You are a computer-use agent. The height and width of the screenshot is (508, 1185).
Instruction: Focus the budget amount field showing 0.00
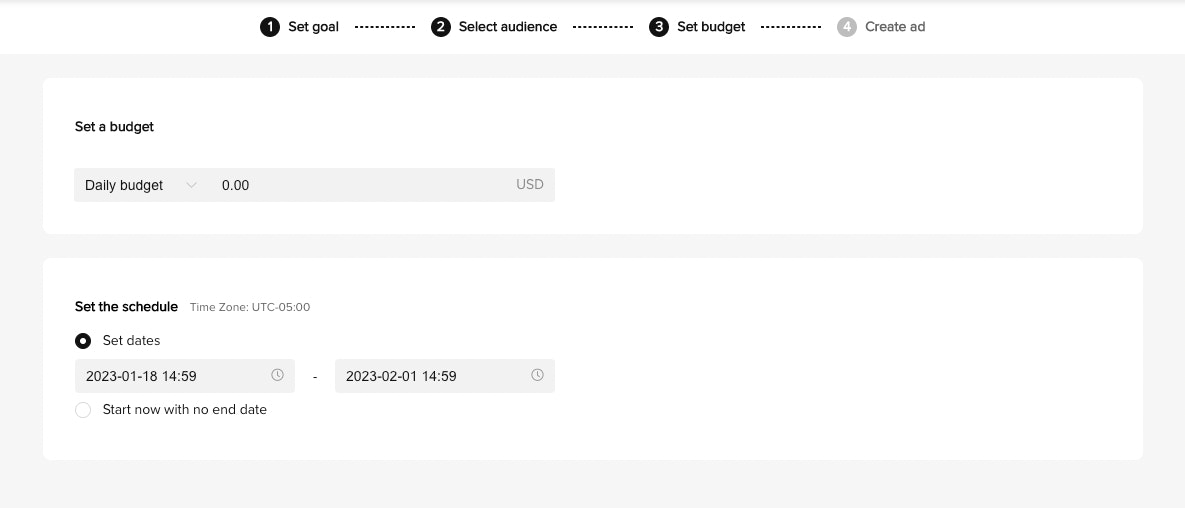pyautogui.click(x=360, y=185)
